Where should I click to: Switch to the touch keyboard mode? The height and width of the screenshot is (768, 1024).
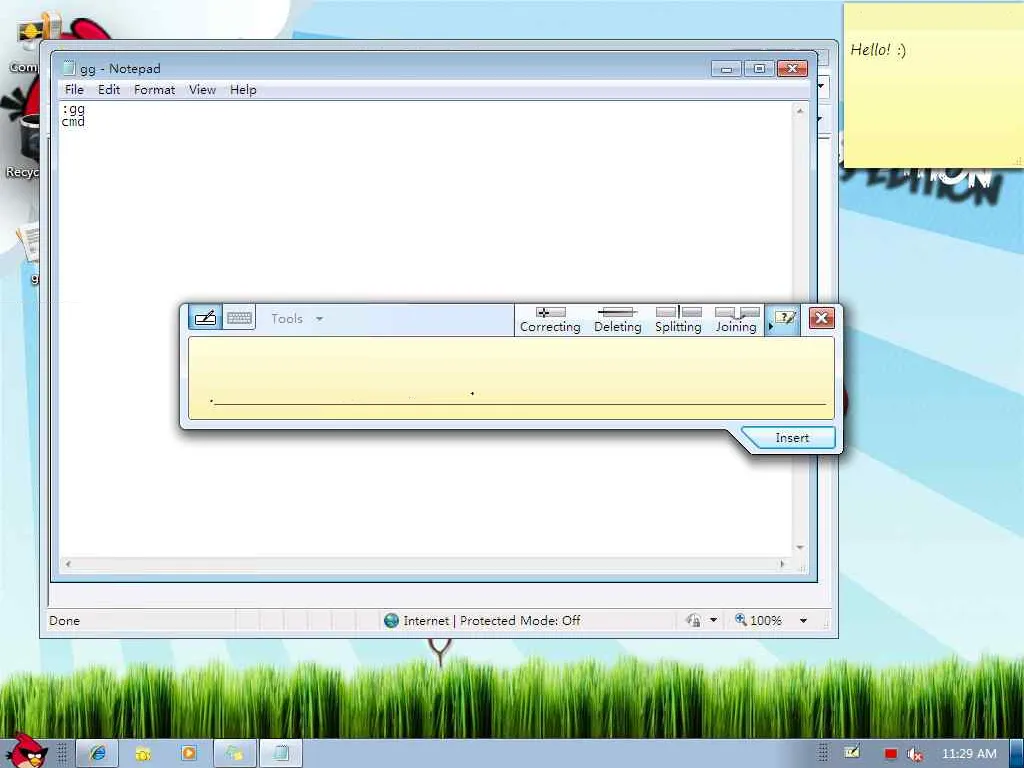(x=239, y=318)
